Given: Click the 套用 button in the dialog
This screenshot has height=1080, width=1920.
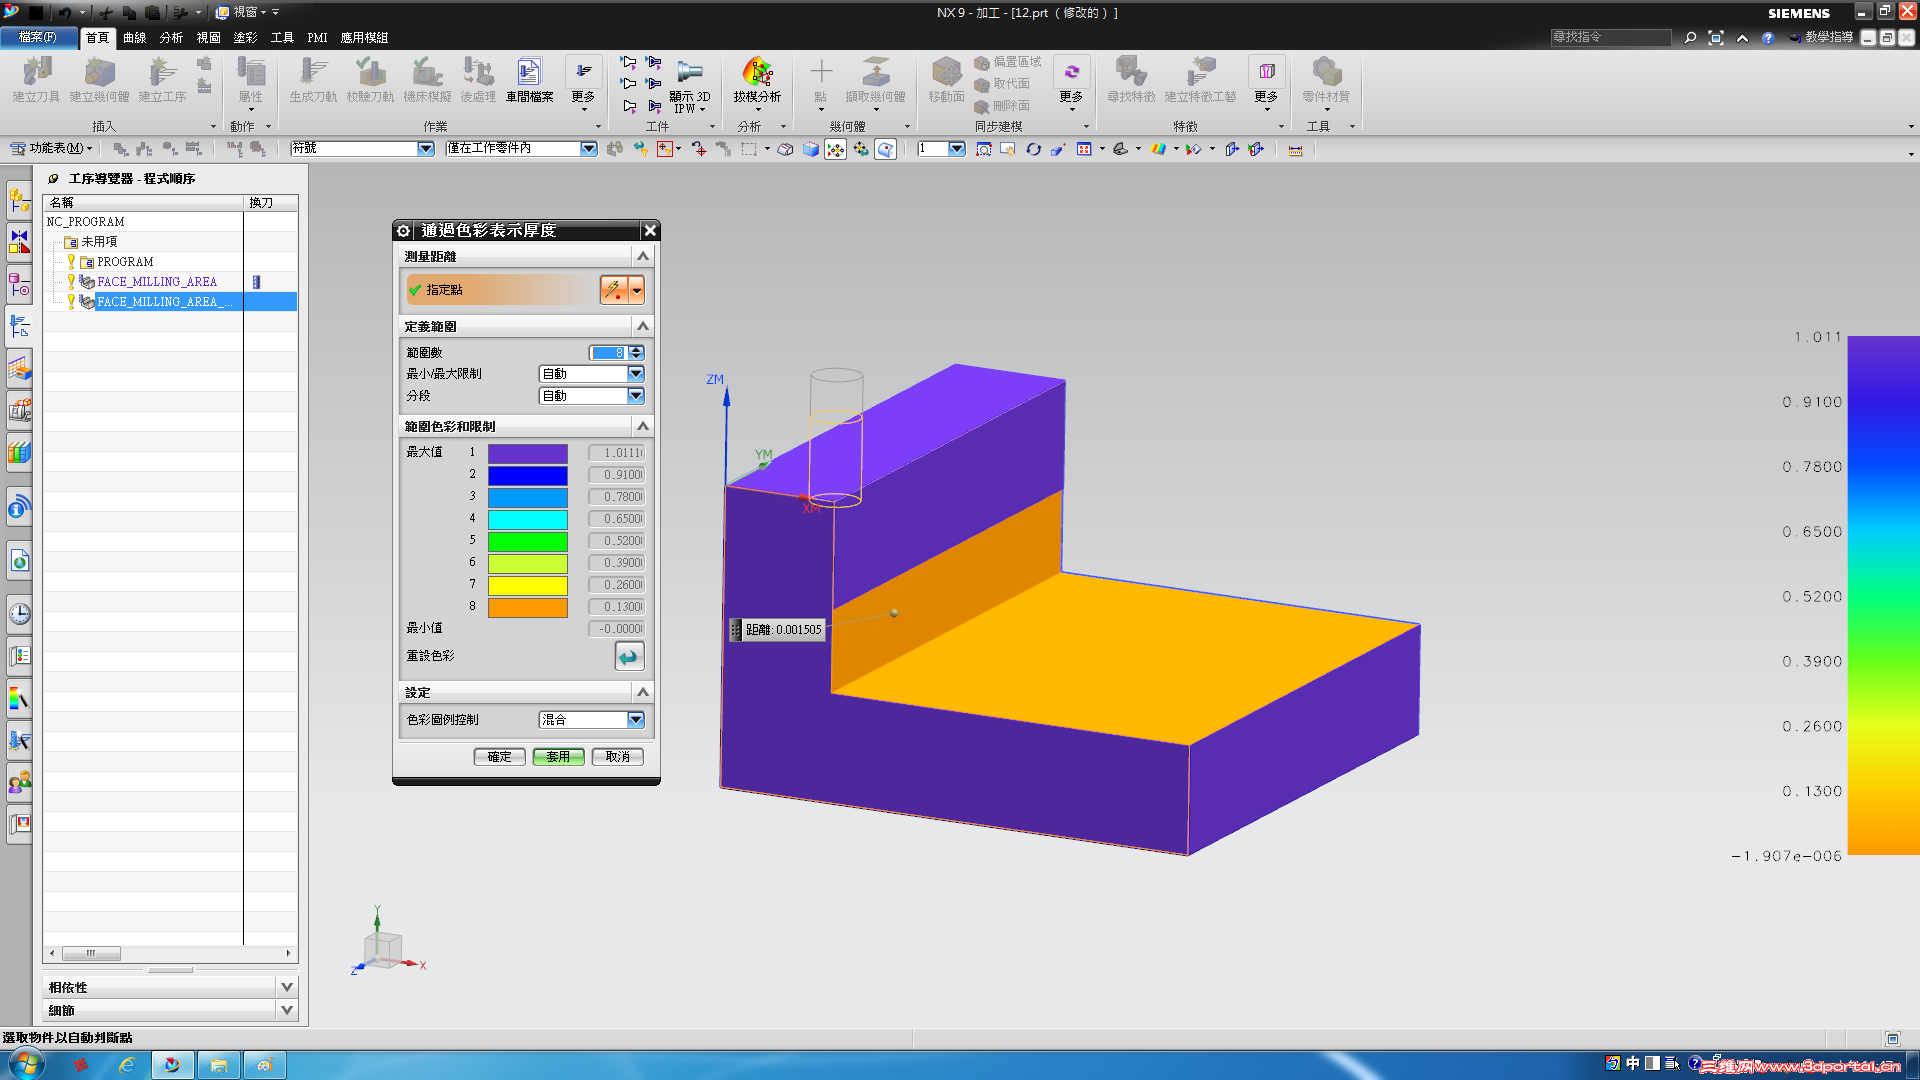Looking at the screenshot, I should coord(558,757).
